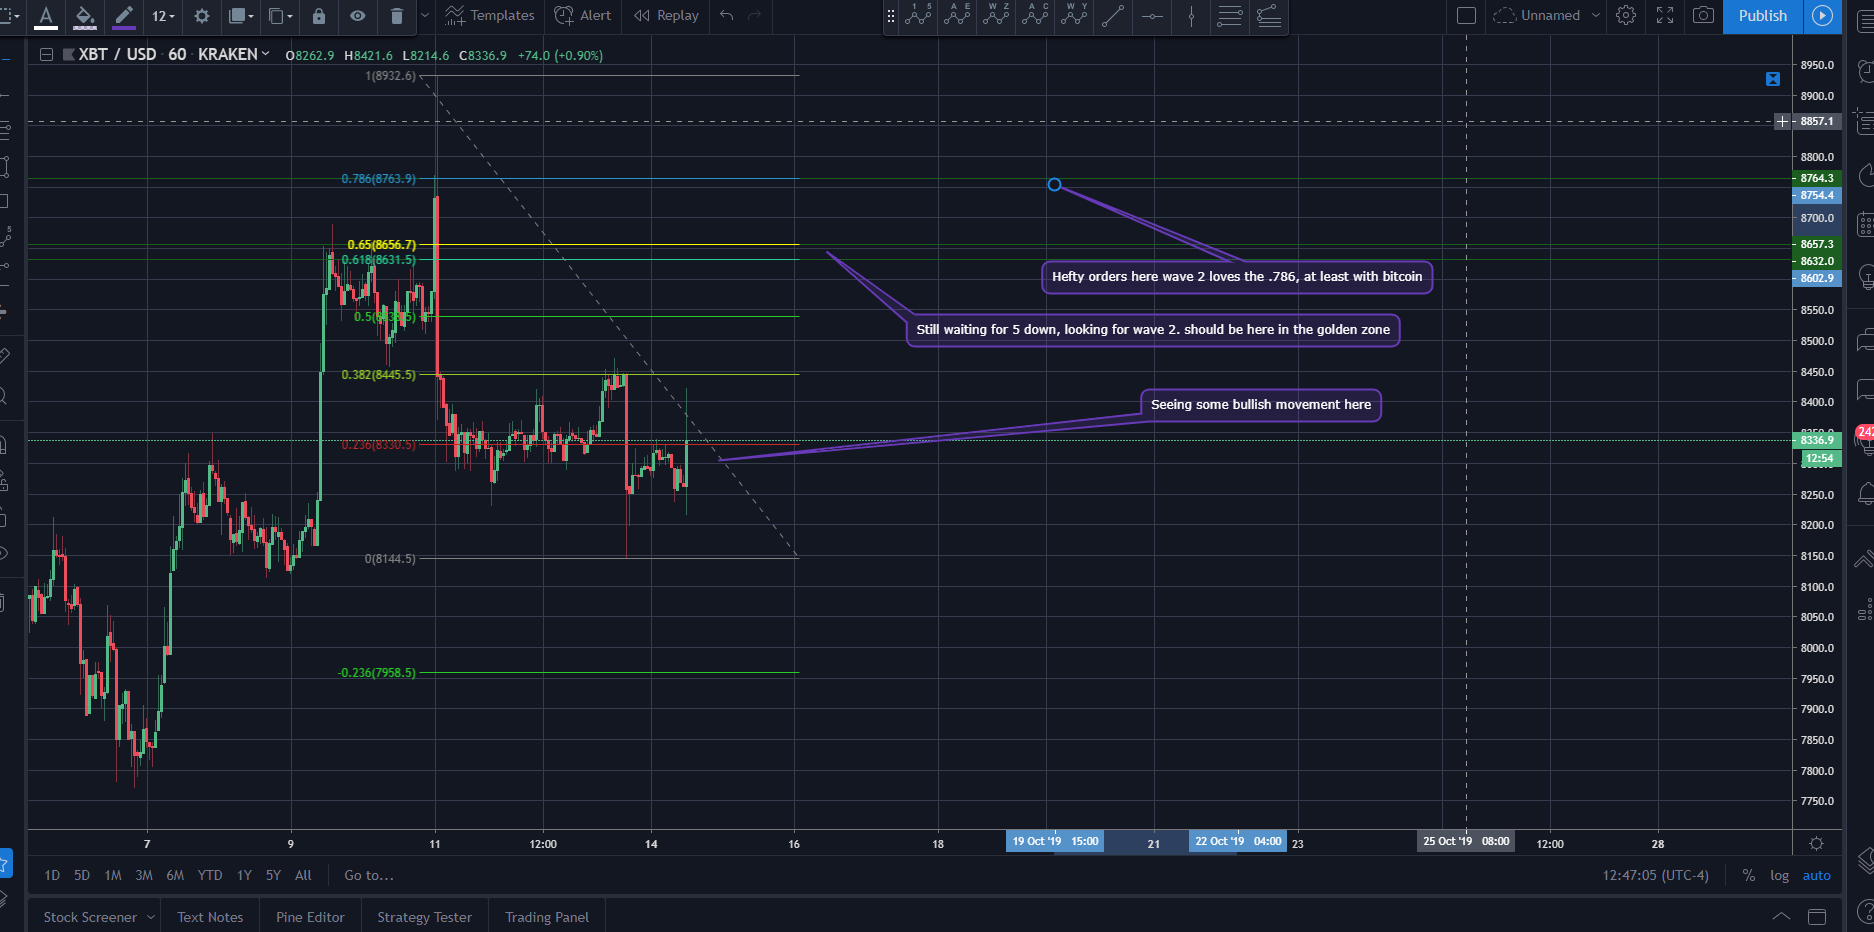
Task: Expand the chevron next to the trash icon
Action: point(425,16)
